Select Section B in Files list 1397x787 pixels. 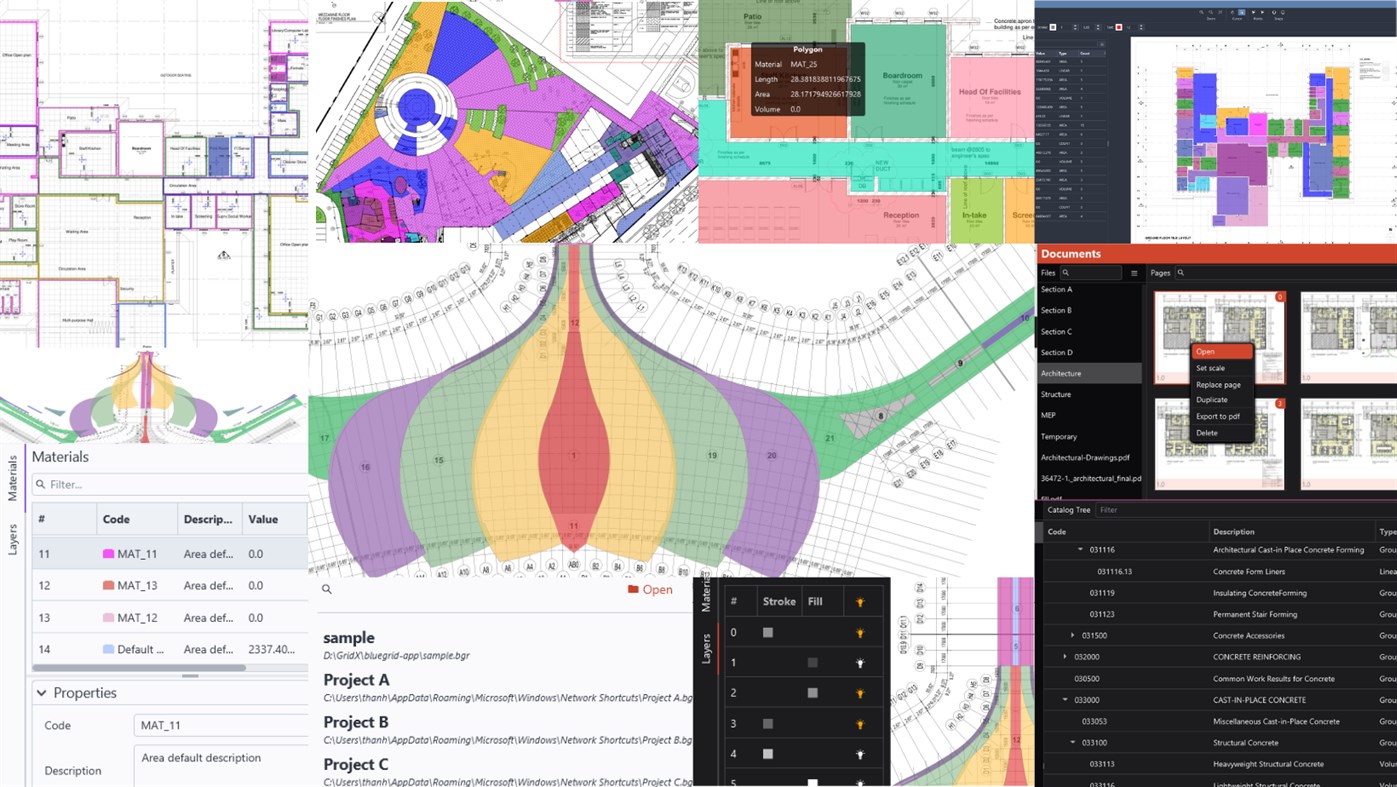(1090, 310)
